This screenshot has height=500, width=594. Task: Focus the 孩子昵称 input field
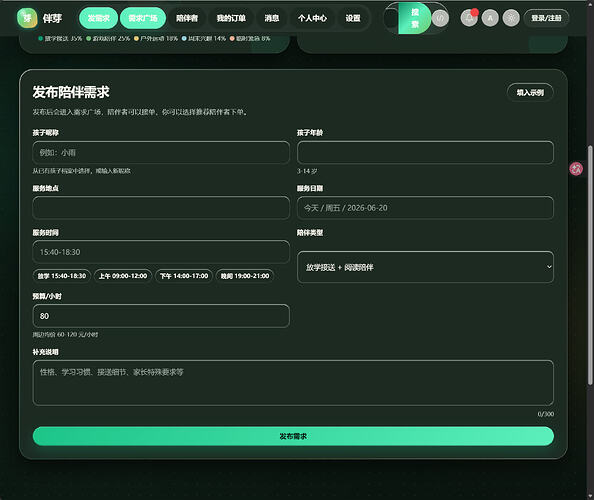(x=161, y=153)
